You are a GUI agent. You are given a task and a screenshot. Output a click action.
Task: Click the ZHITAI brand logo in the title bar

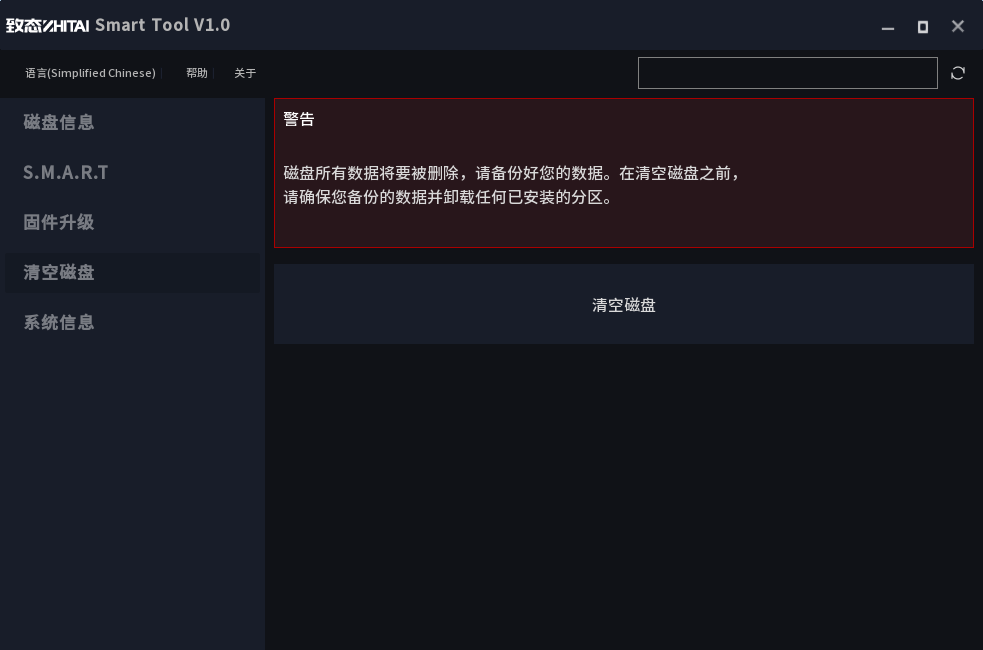[x=48, y=26]
